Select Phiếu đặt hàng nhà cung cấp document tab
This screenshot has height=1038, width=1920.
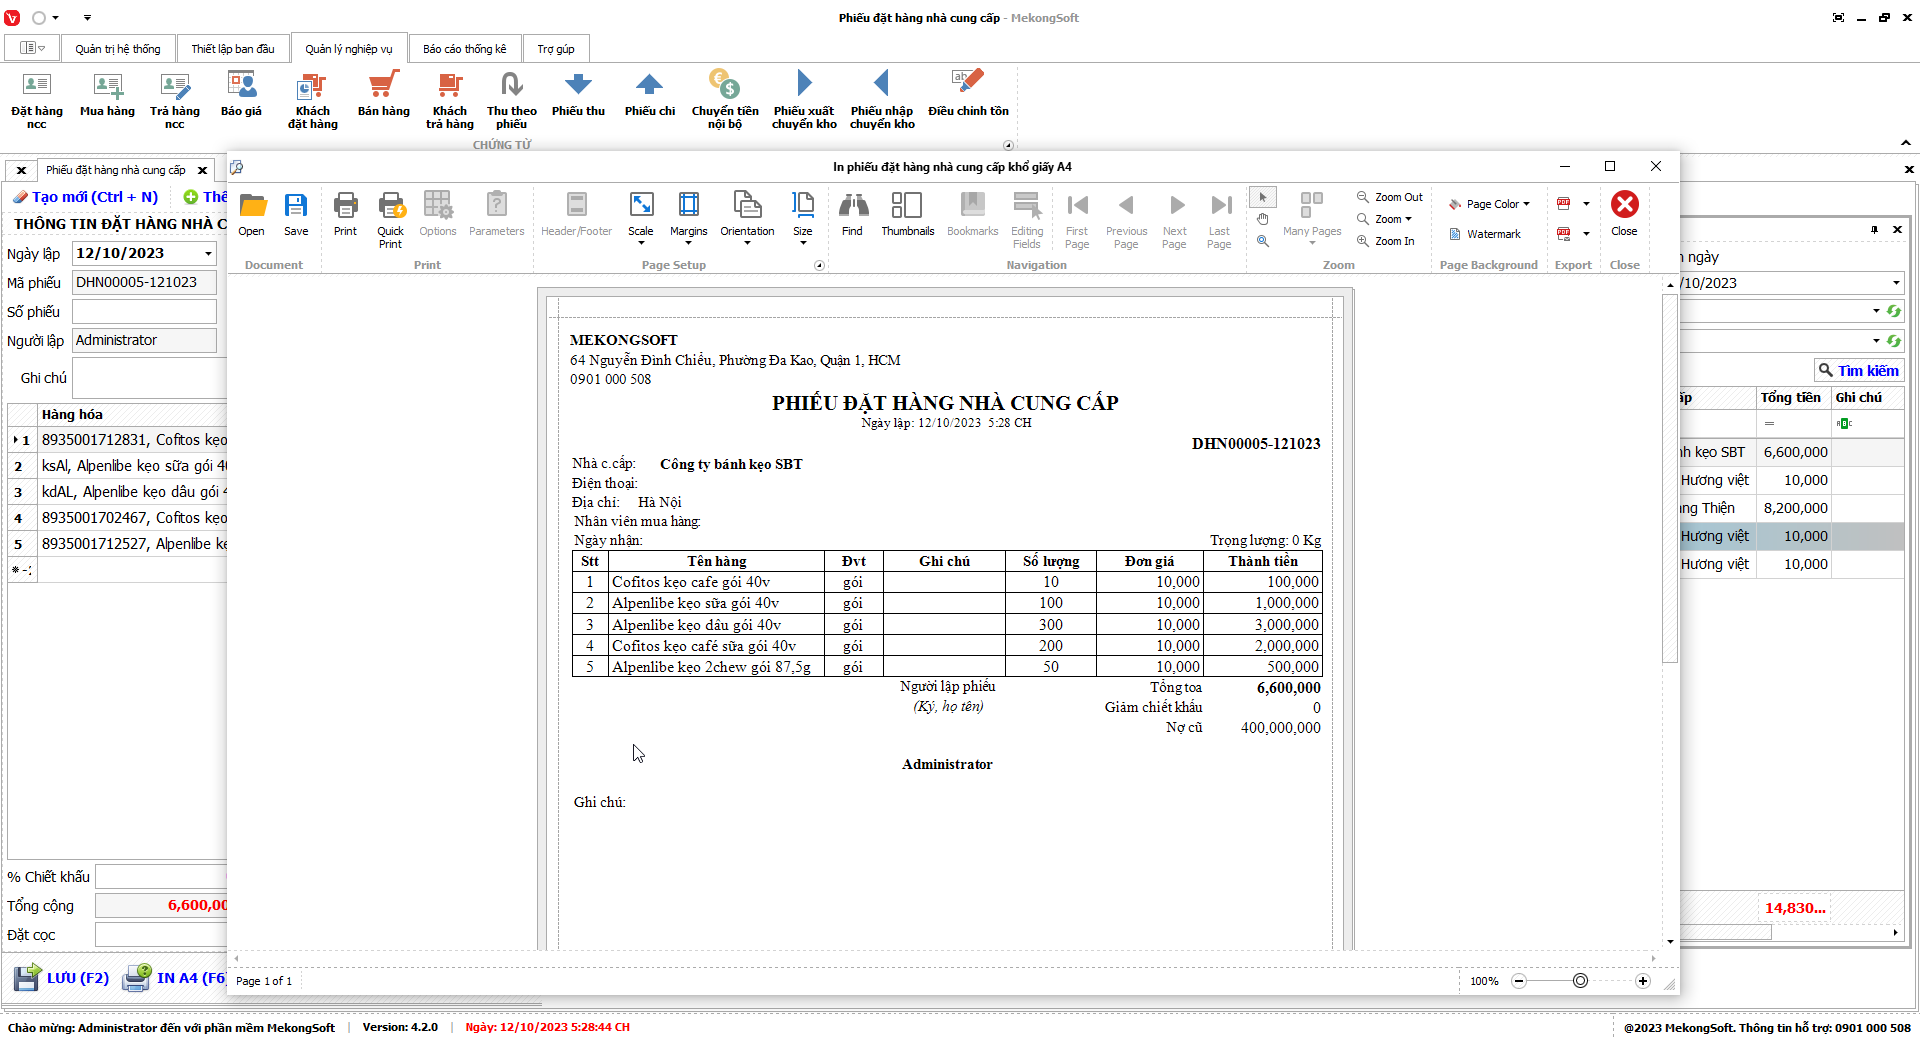(116, 170)
